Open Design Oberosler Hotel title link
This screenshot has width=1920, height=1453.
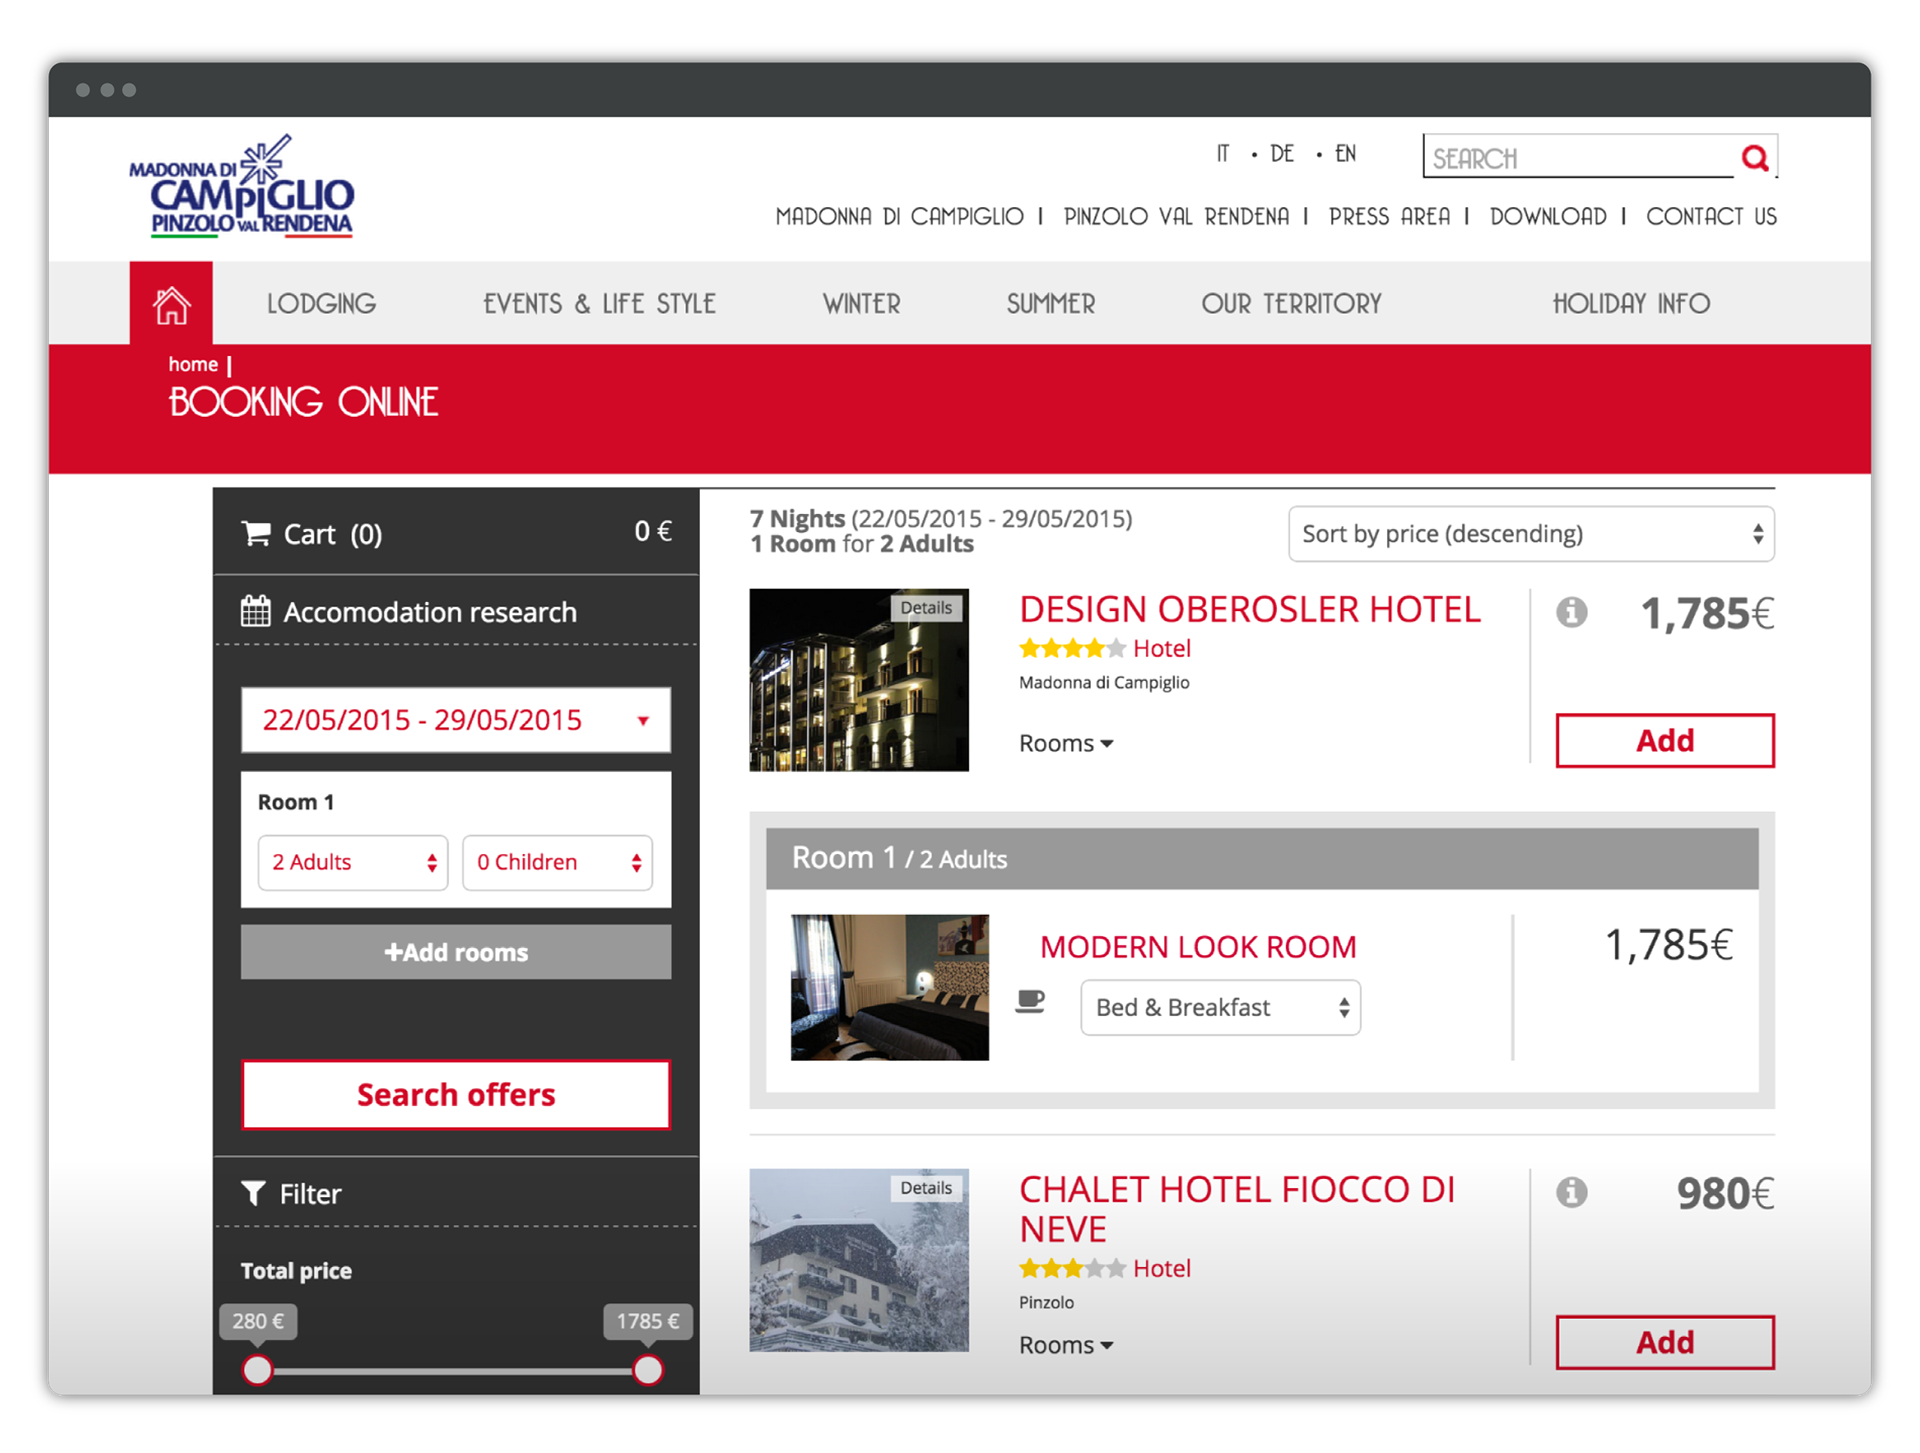pyautogui.click(x=1250, y=609)
